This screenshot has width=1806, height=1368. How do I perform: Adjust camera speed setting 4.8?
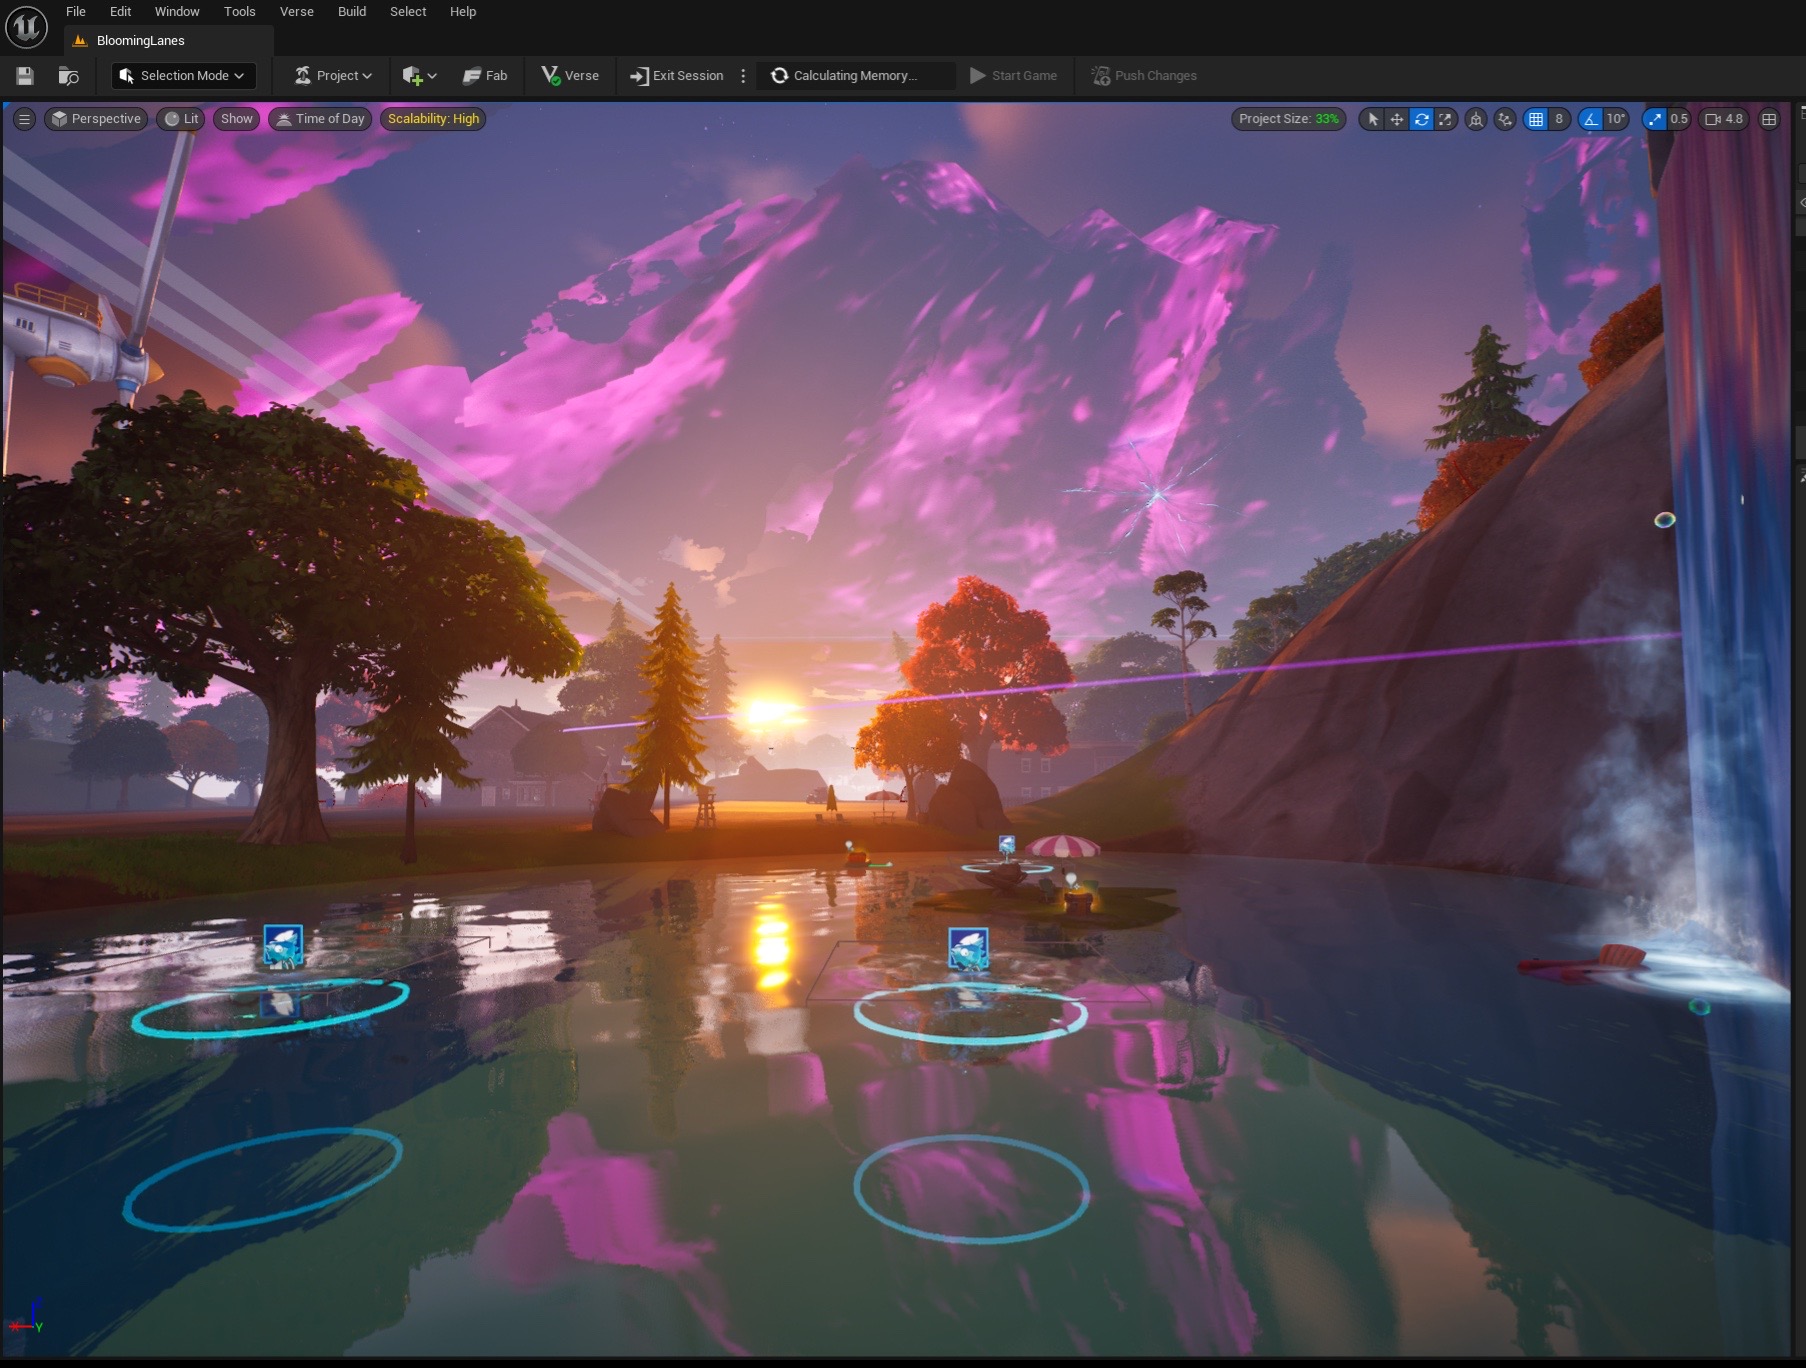(x=1724, y=119)
